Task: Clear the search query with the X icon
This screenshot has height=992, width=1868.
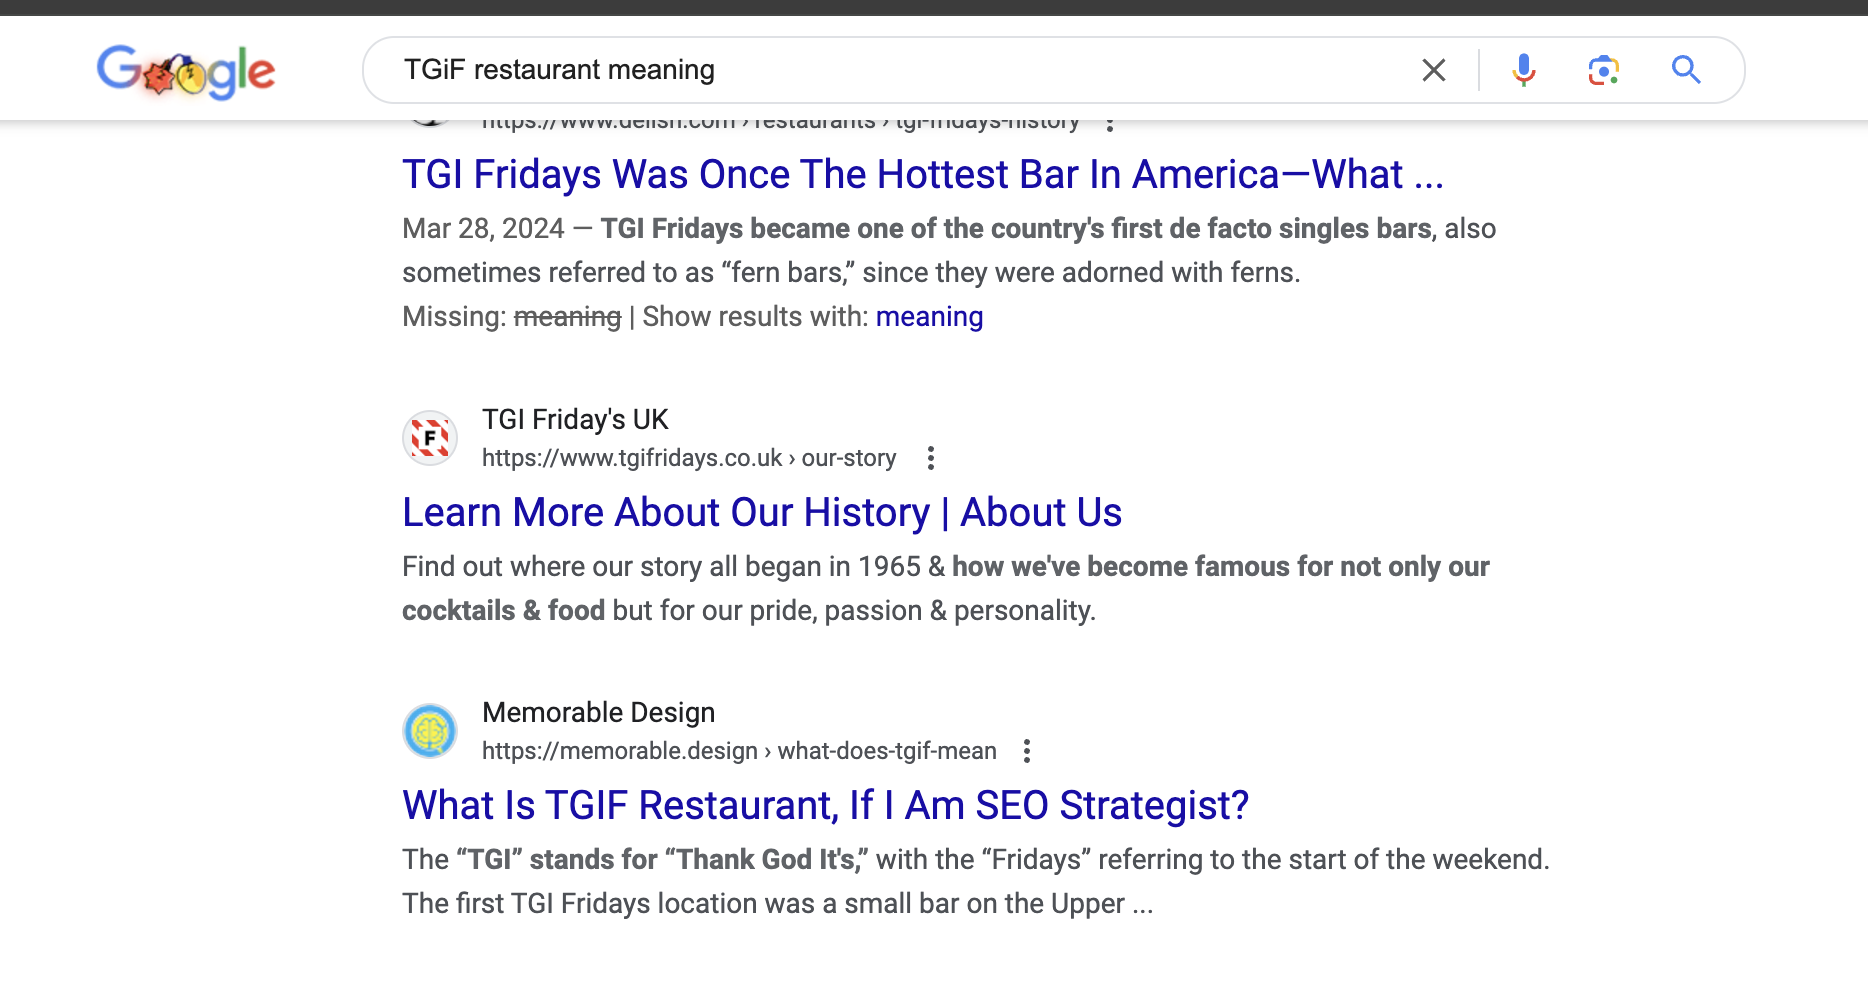Action: pos(1434,70)
